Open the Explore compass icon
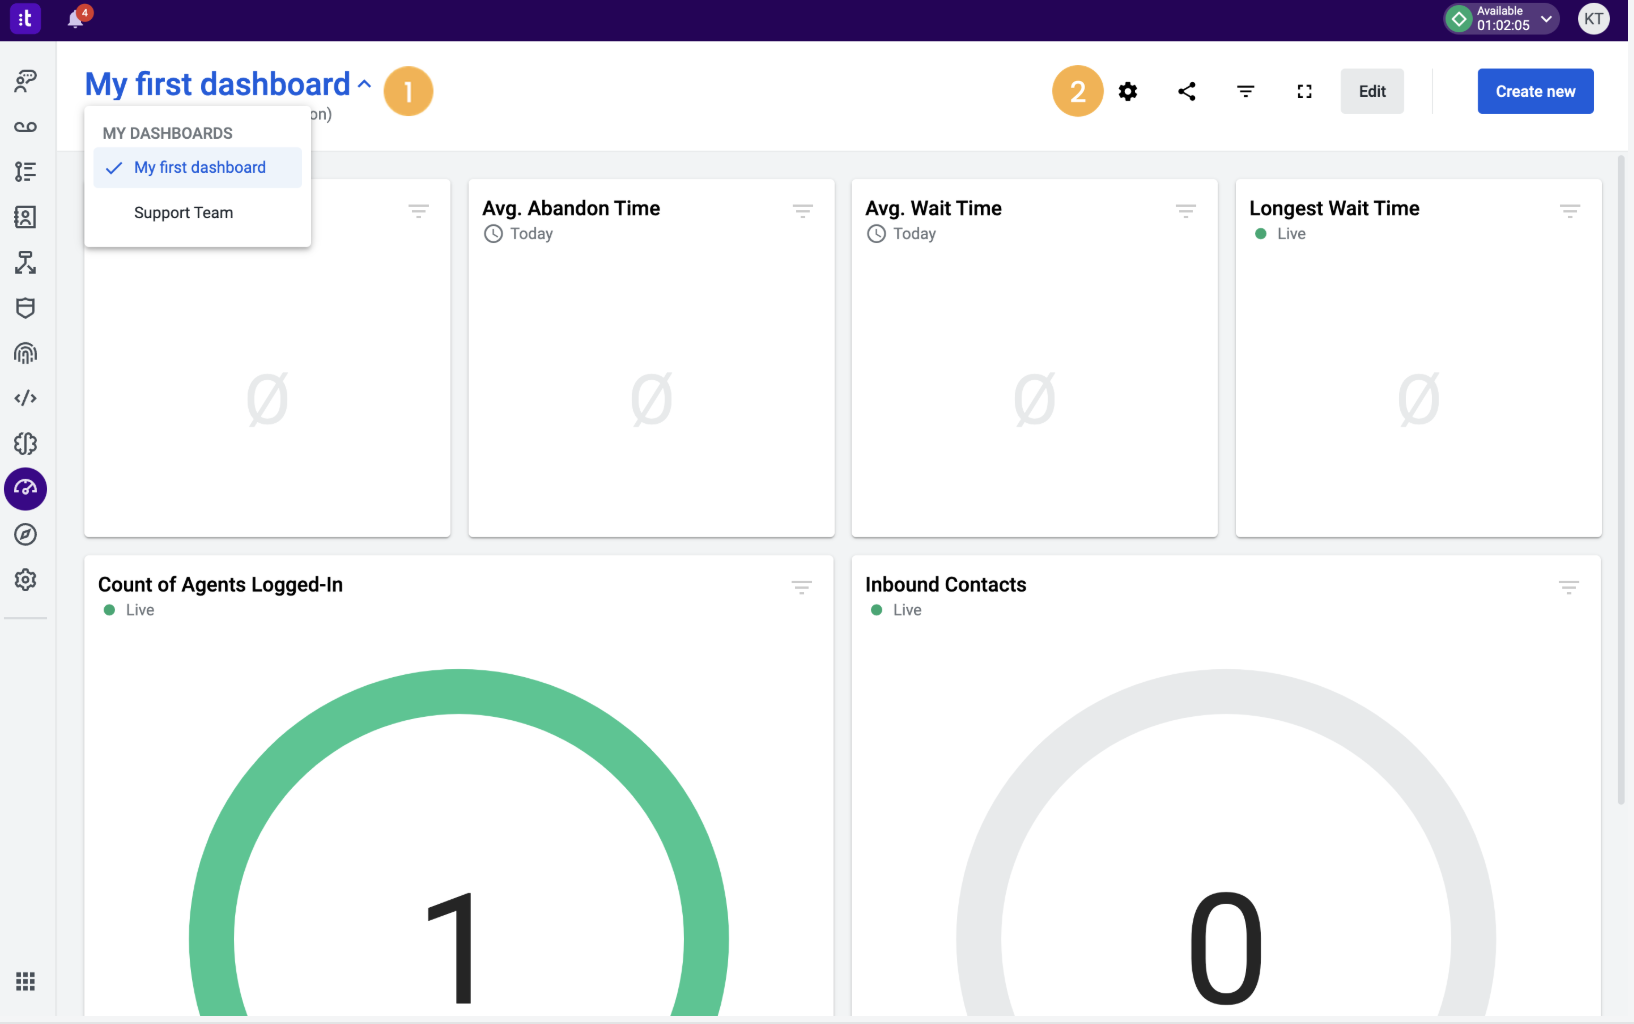Screen dimensions: 1634x1024 pyautogui.click(x=26, y=535)
